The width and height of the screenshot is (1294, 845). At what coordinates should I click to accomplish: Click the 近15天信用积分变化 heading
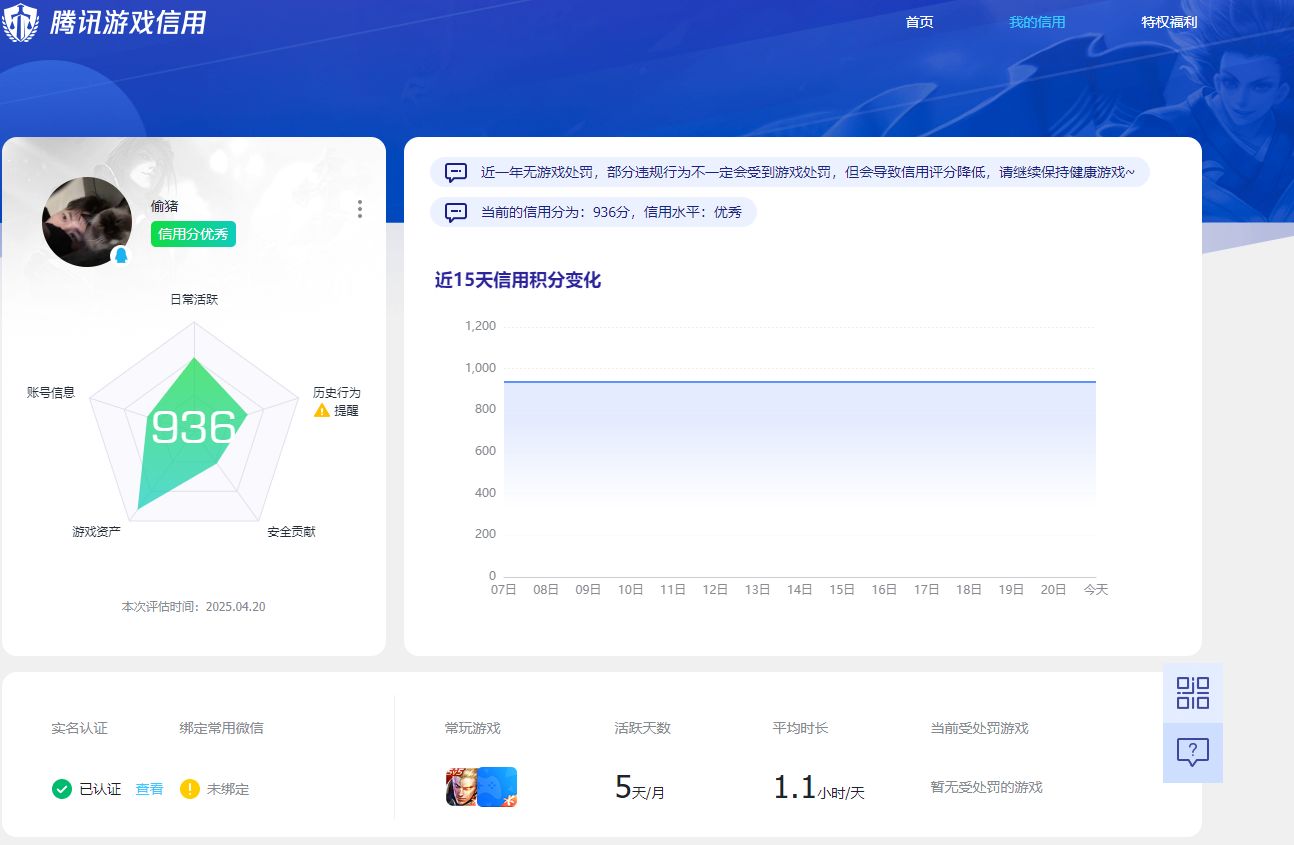pyautogui.click(x=518, y=280)
